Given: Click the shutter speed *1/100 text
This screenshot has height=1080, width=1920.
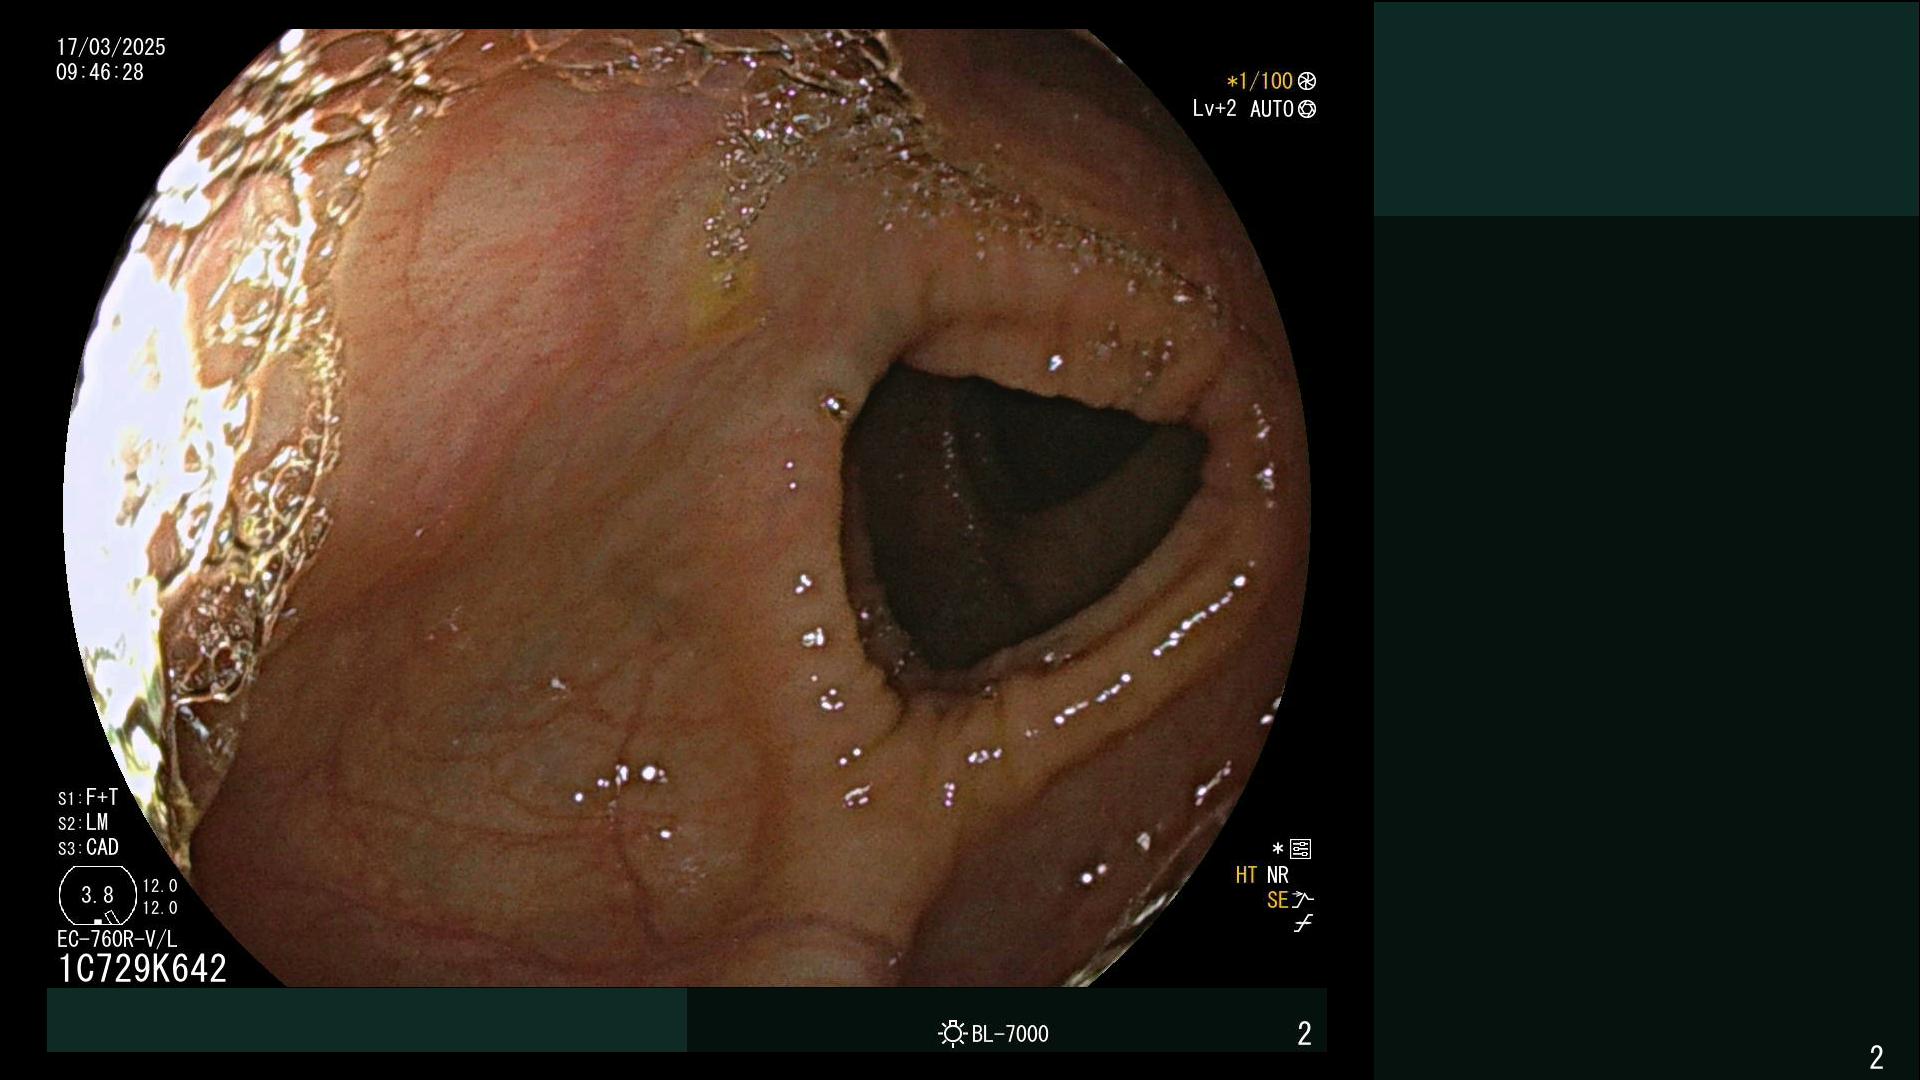Looking at the screenshot, I should (x=1260, y=81).
